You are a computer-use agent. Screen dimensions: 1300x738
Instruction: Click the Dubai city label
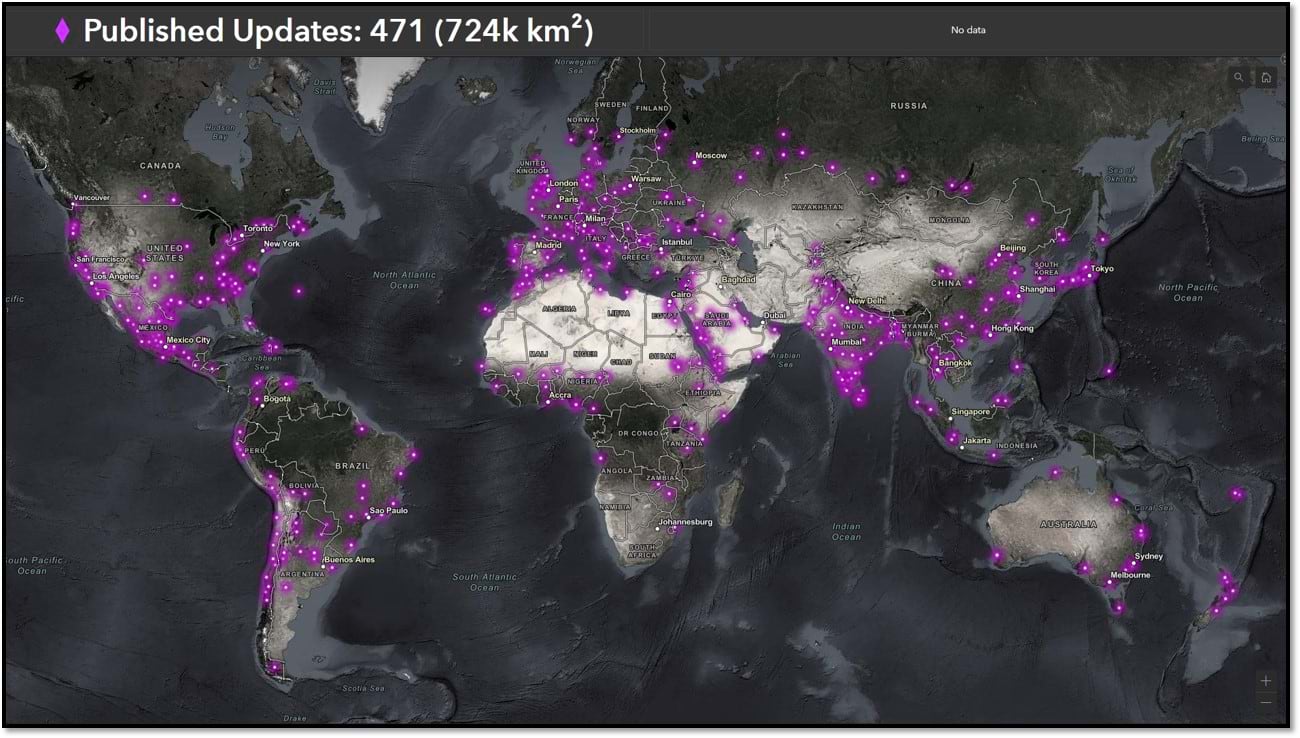point(776,315)
